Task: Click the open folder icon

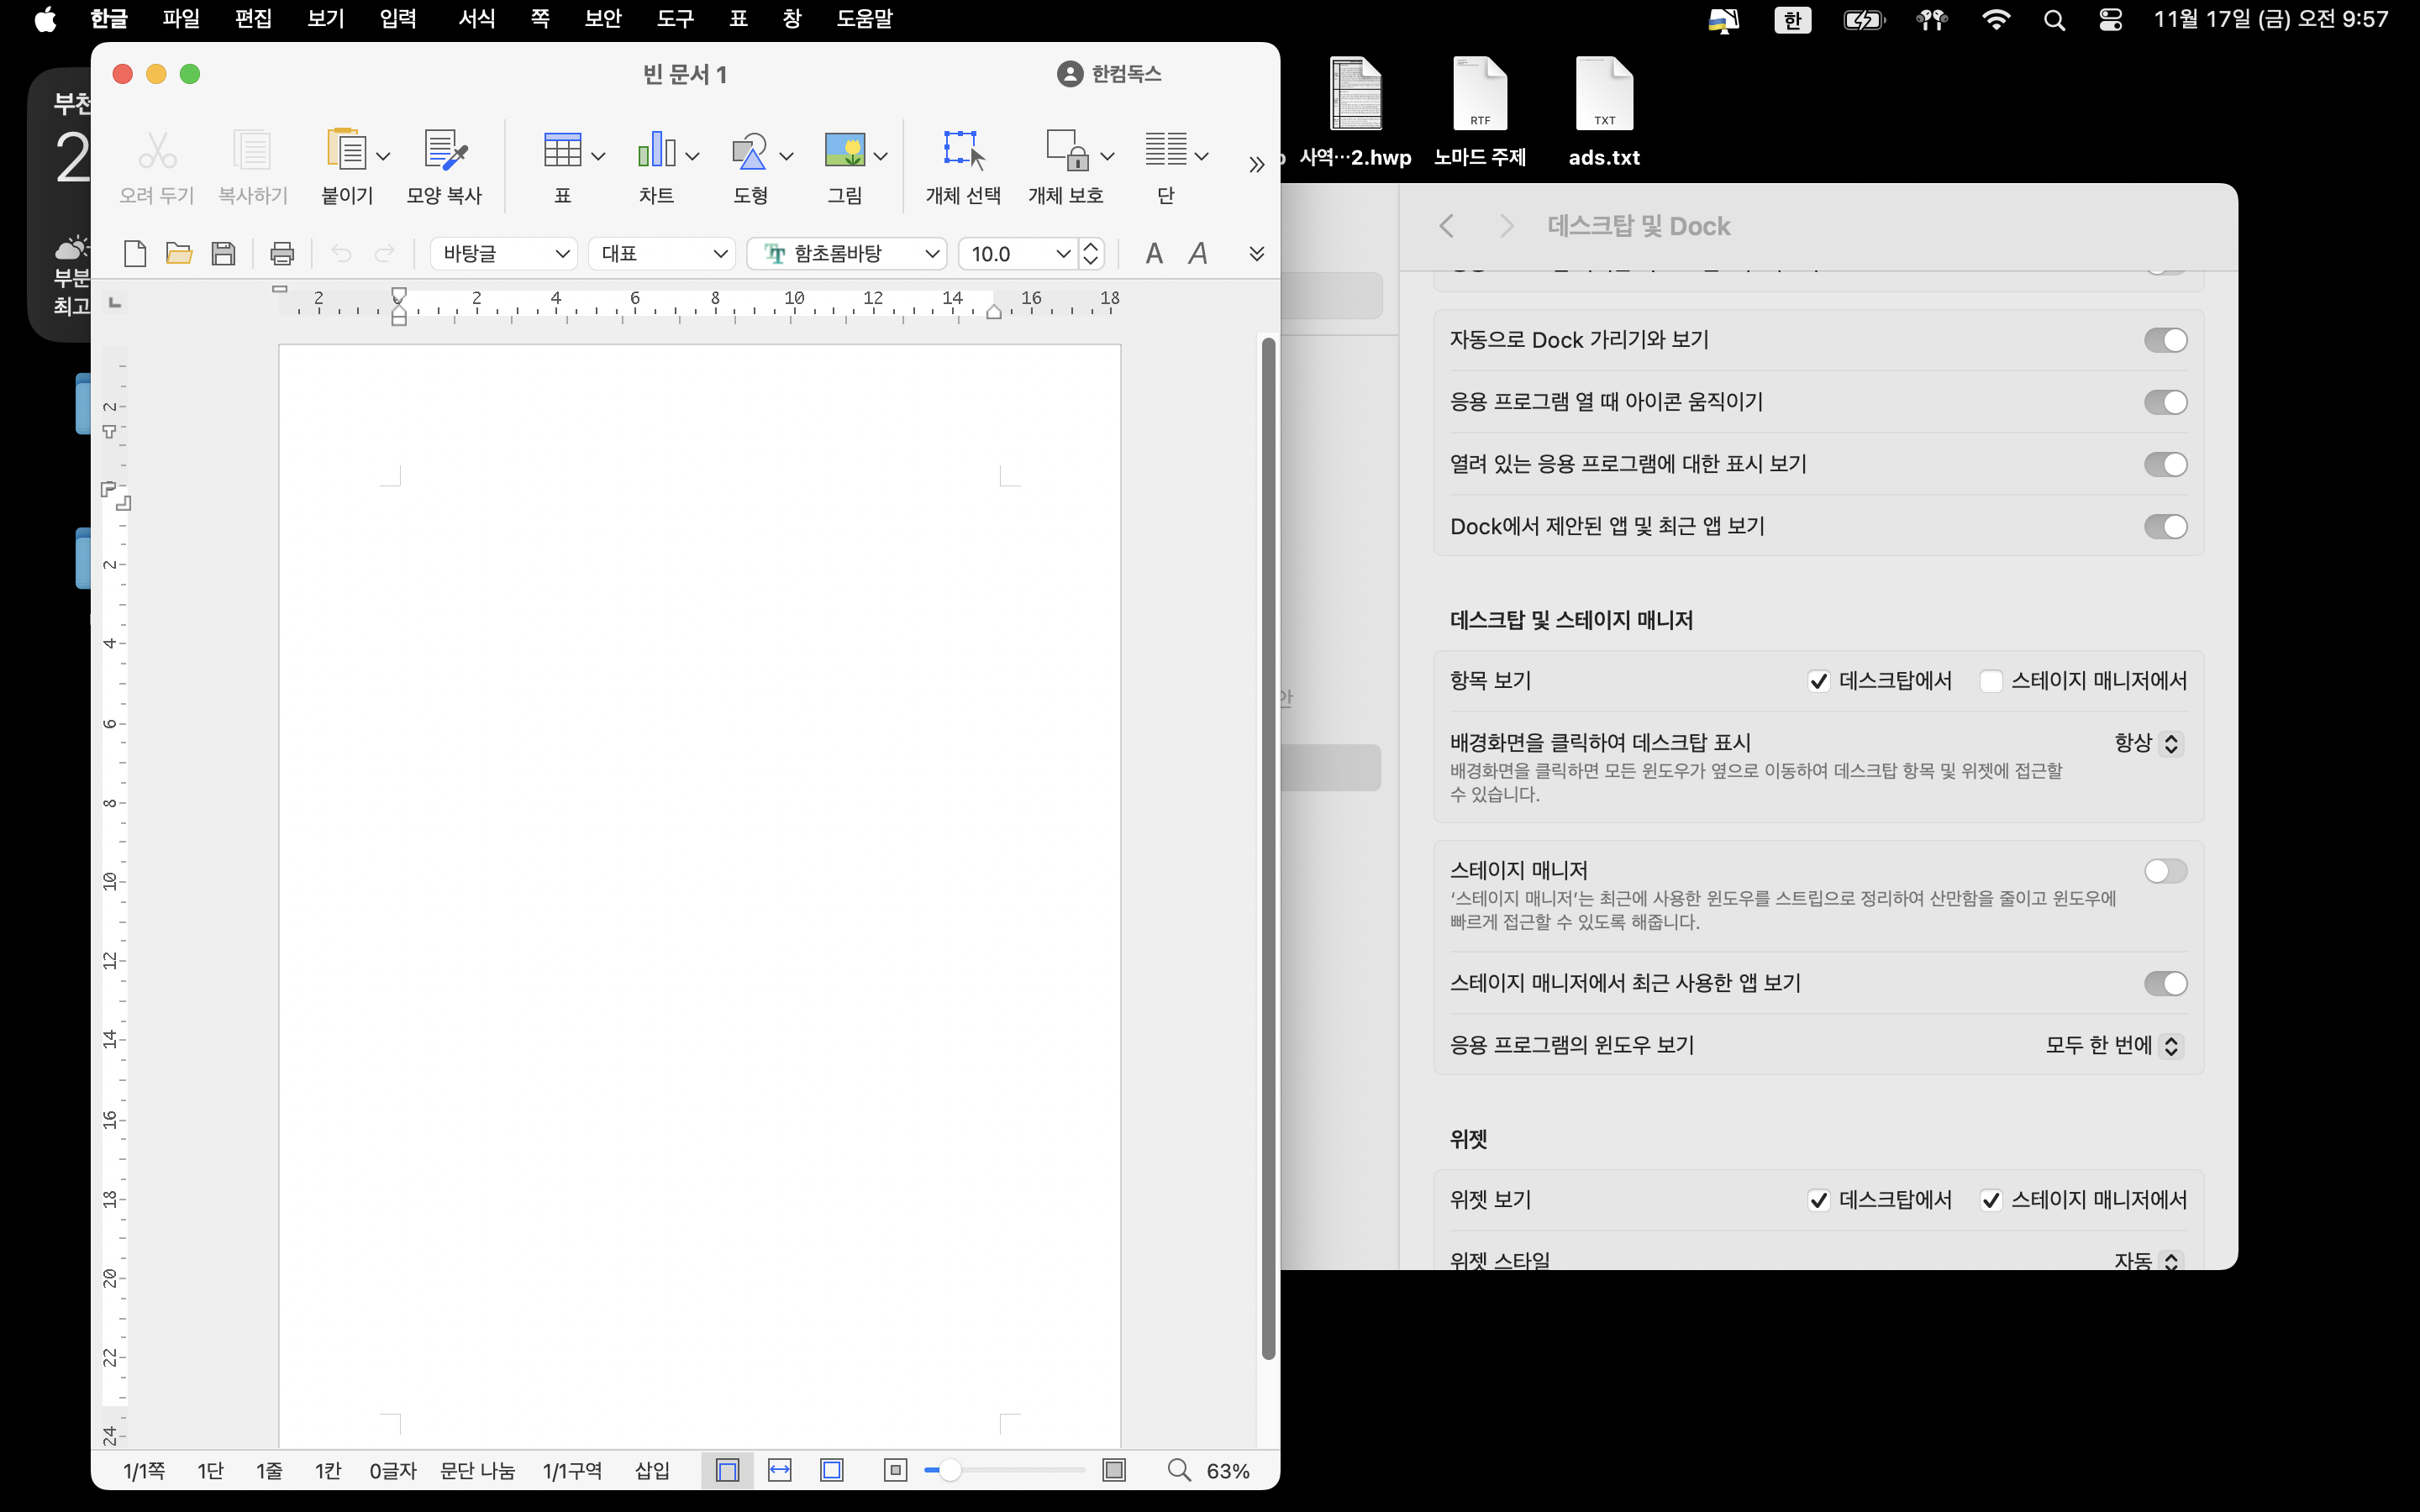Action: click(x=179, y=254)
